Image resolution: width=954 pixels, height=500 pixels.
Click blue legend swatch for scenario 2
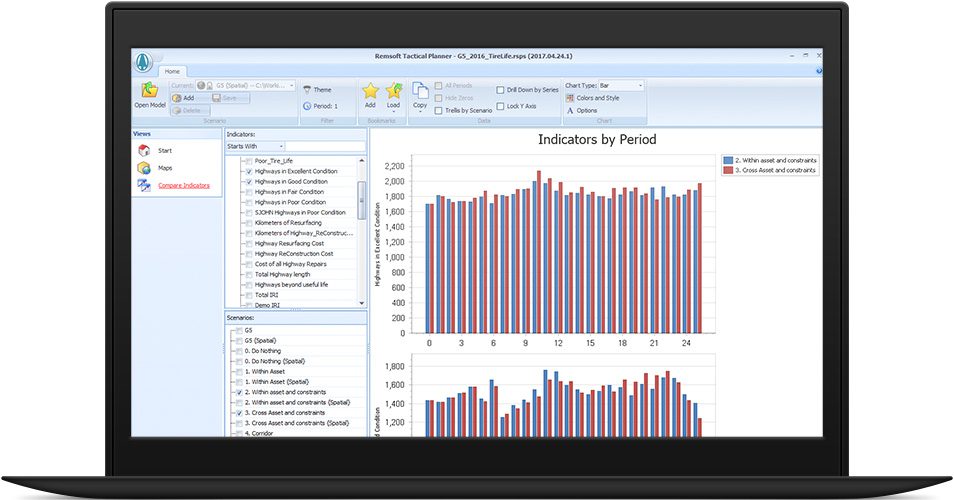pyautogui.click(x=728, y=161)
